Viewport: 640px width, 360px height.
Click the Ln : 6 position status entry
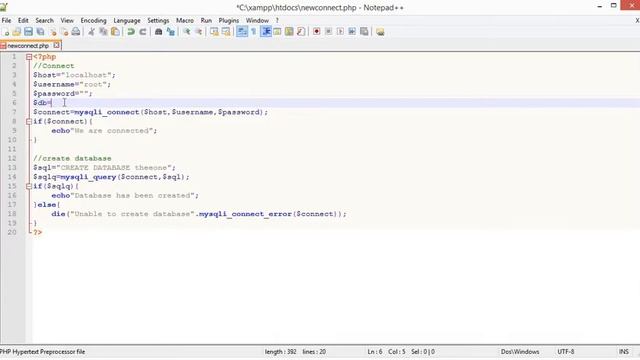click(375, 352)
